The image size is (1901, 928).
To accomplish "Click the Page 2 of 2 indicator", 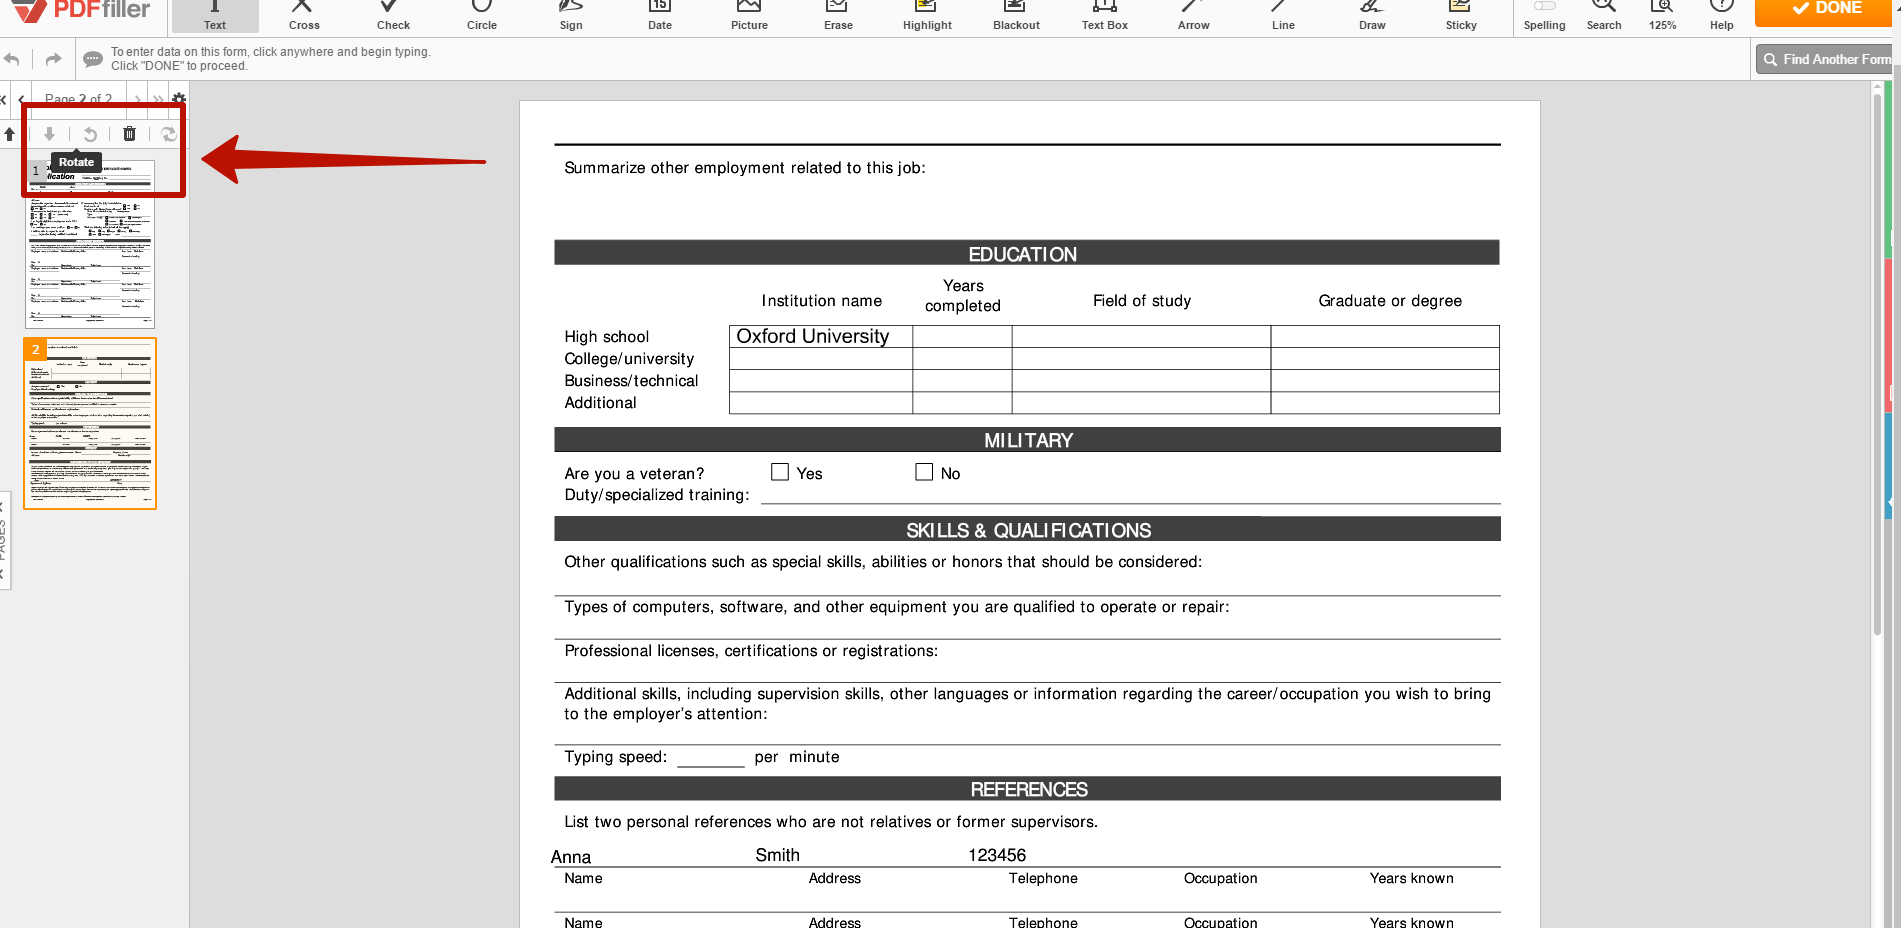I will 78,99.
